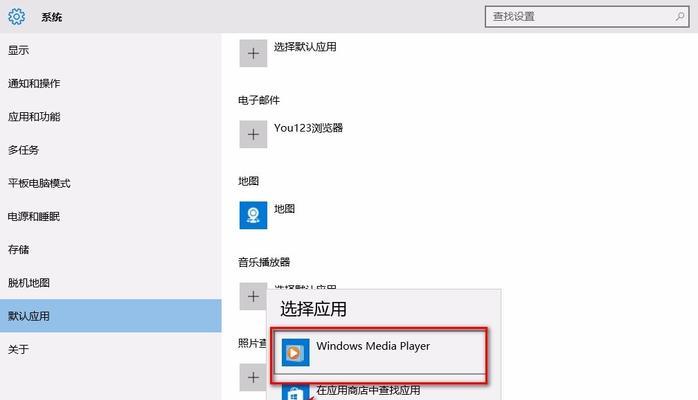The image size is (698, 400).
Task: Click the plus icon beside You123浏览器
Action: click(253, 134)
